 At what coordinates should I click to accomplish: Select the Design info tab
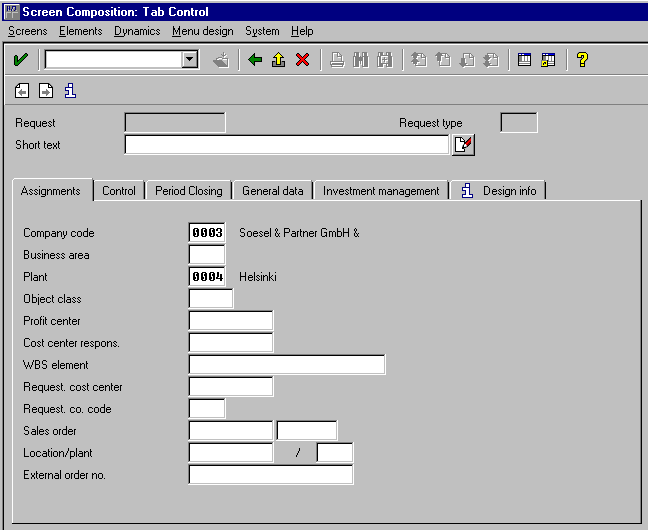pyautogui.click(x=499, y=191)
